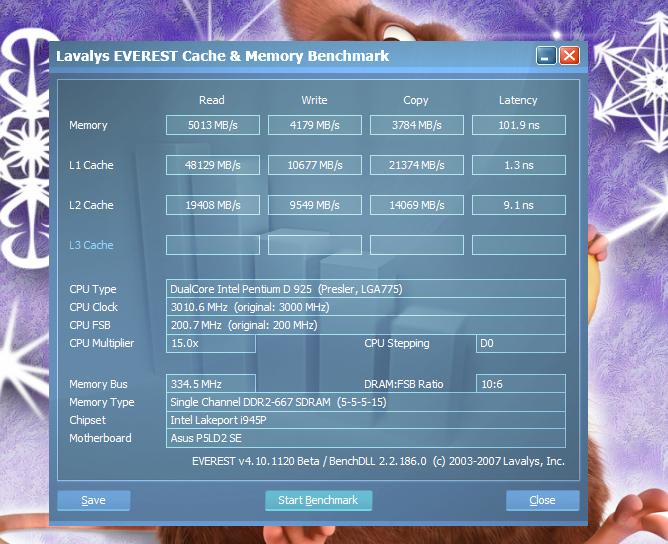Click the DRAM:FSB Ratio label
The height and width of the screenshot is (544, 668).
[x=404, y=384]
